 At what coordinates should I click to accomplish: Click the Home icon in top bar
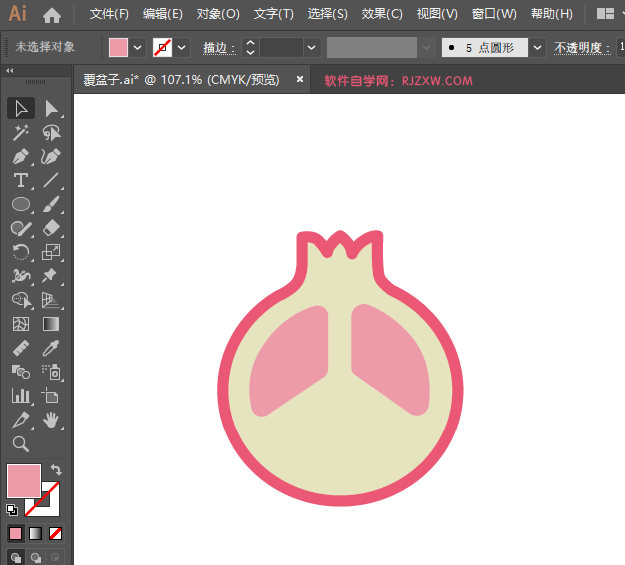[52, 15]
